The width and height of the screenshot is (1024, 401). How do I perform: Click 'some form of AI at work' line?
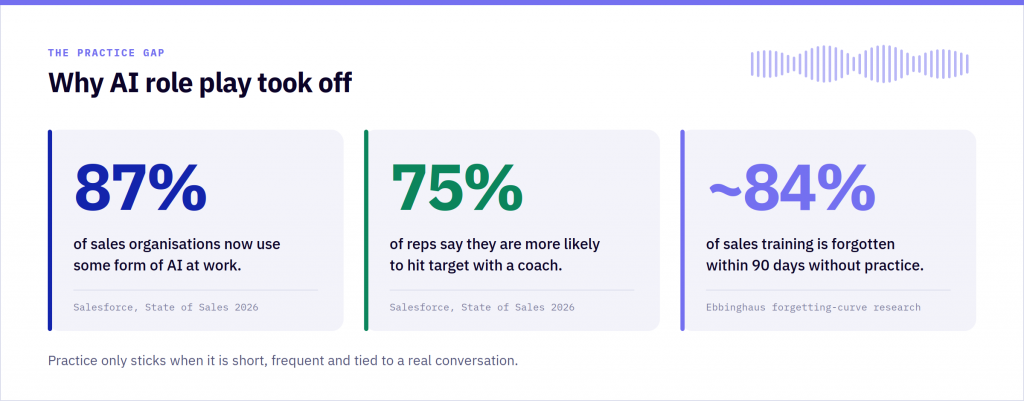[157, 266]
